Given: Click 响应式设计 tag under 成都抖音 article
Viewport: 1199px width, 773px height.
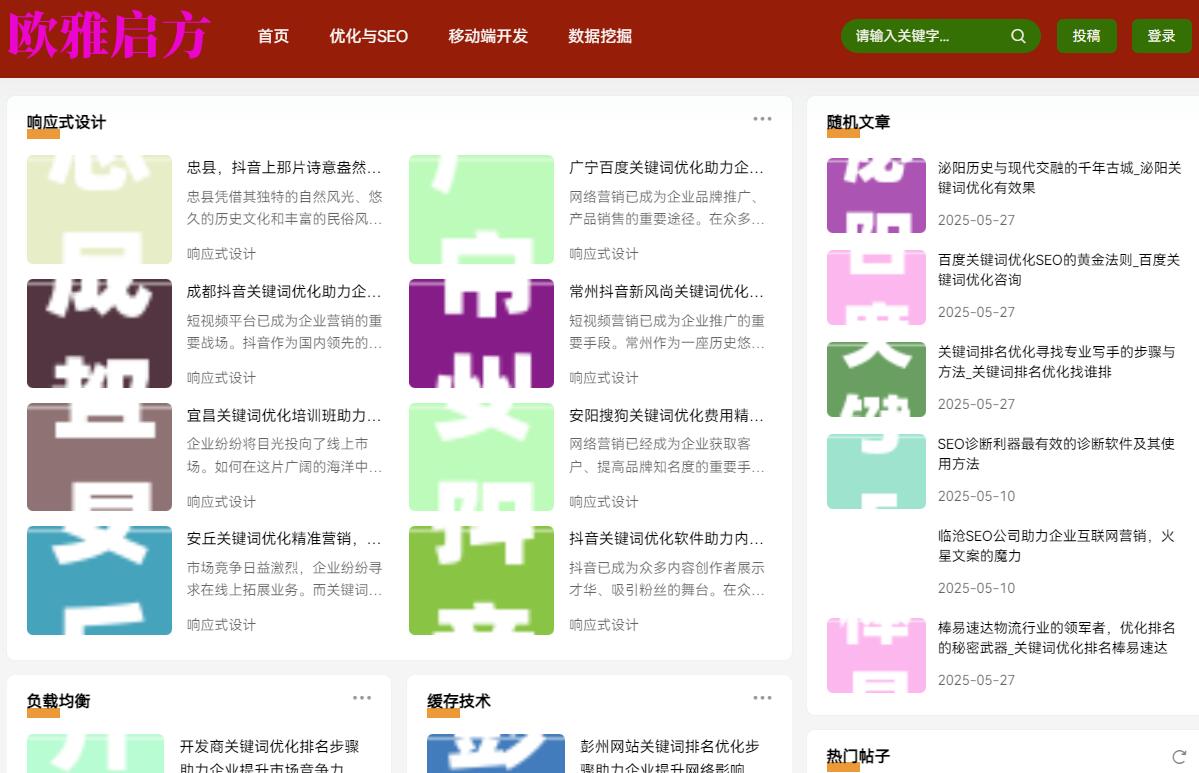Looking at the screenshot, I should click(221, 378).
